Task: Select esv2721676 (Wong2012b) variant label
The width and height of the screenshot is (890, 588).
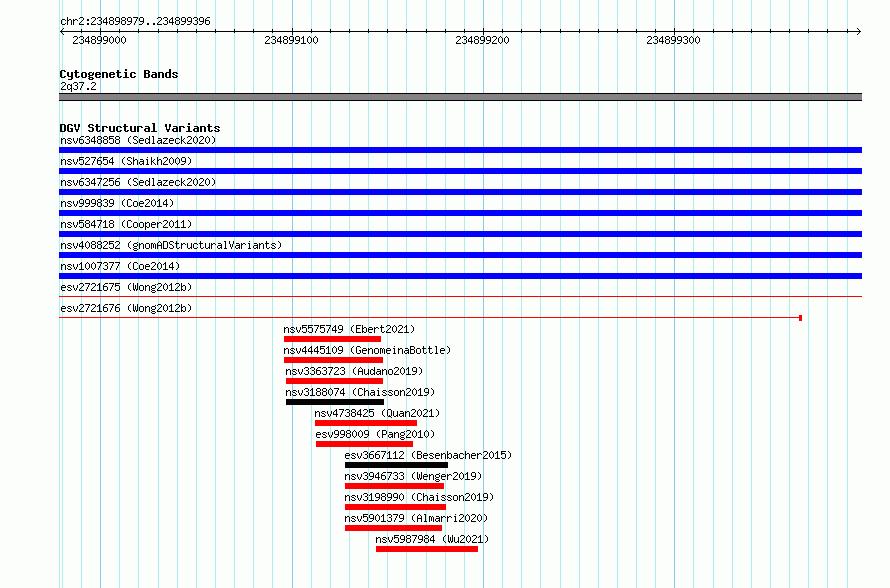Action: [x=126, y=308]
